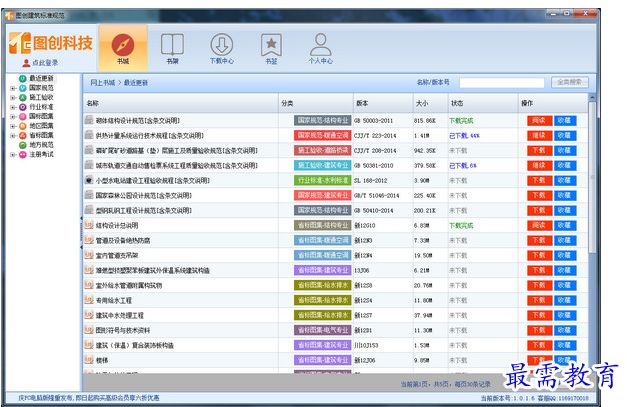The image size is (627, 407).
Task: Click the atlas icon of 建筑中水处理工程 row
Action: pos(89,315)
